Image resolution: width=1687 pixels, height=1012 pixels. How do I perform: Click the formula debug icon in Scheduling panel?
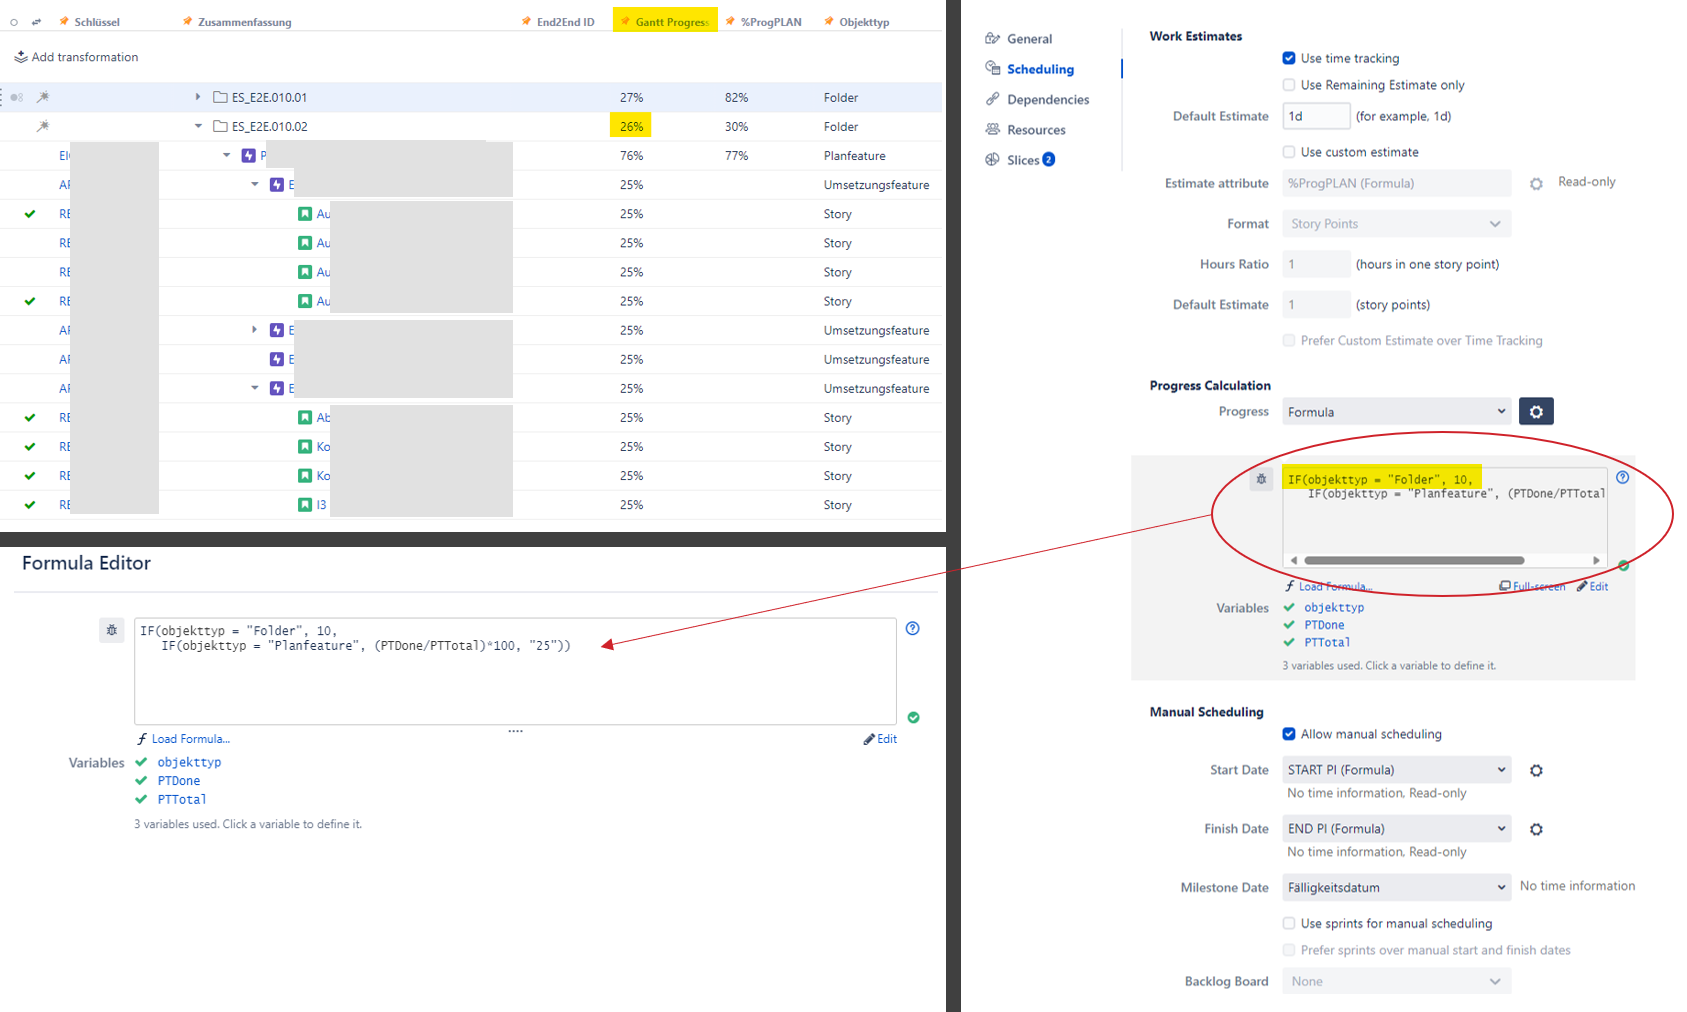[1261, 480]
